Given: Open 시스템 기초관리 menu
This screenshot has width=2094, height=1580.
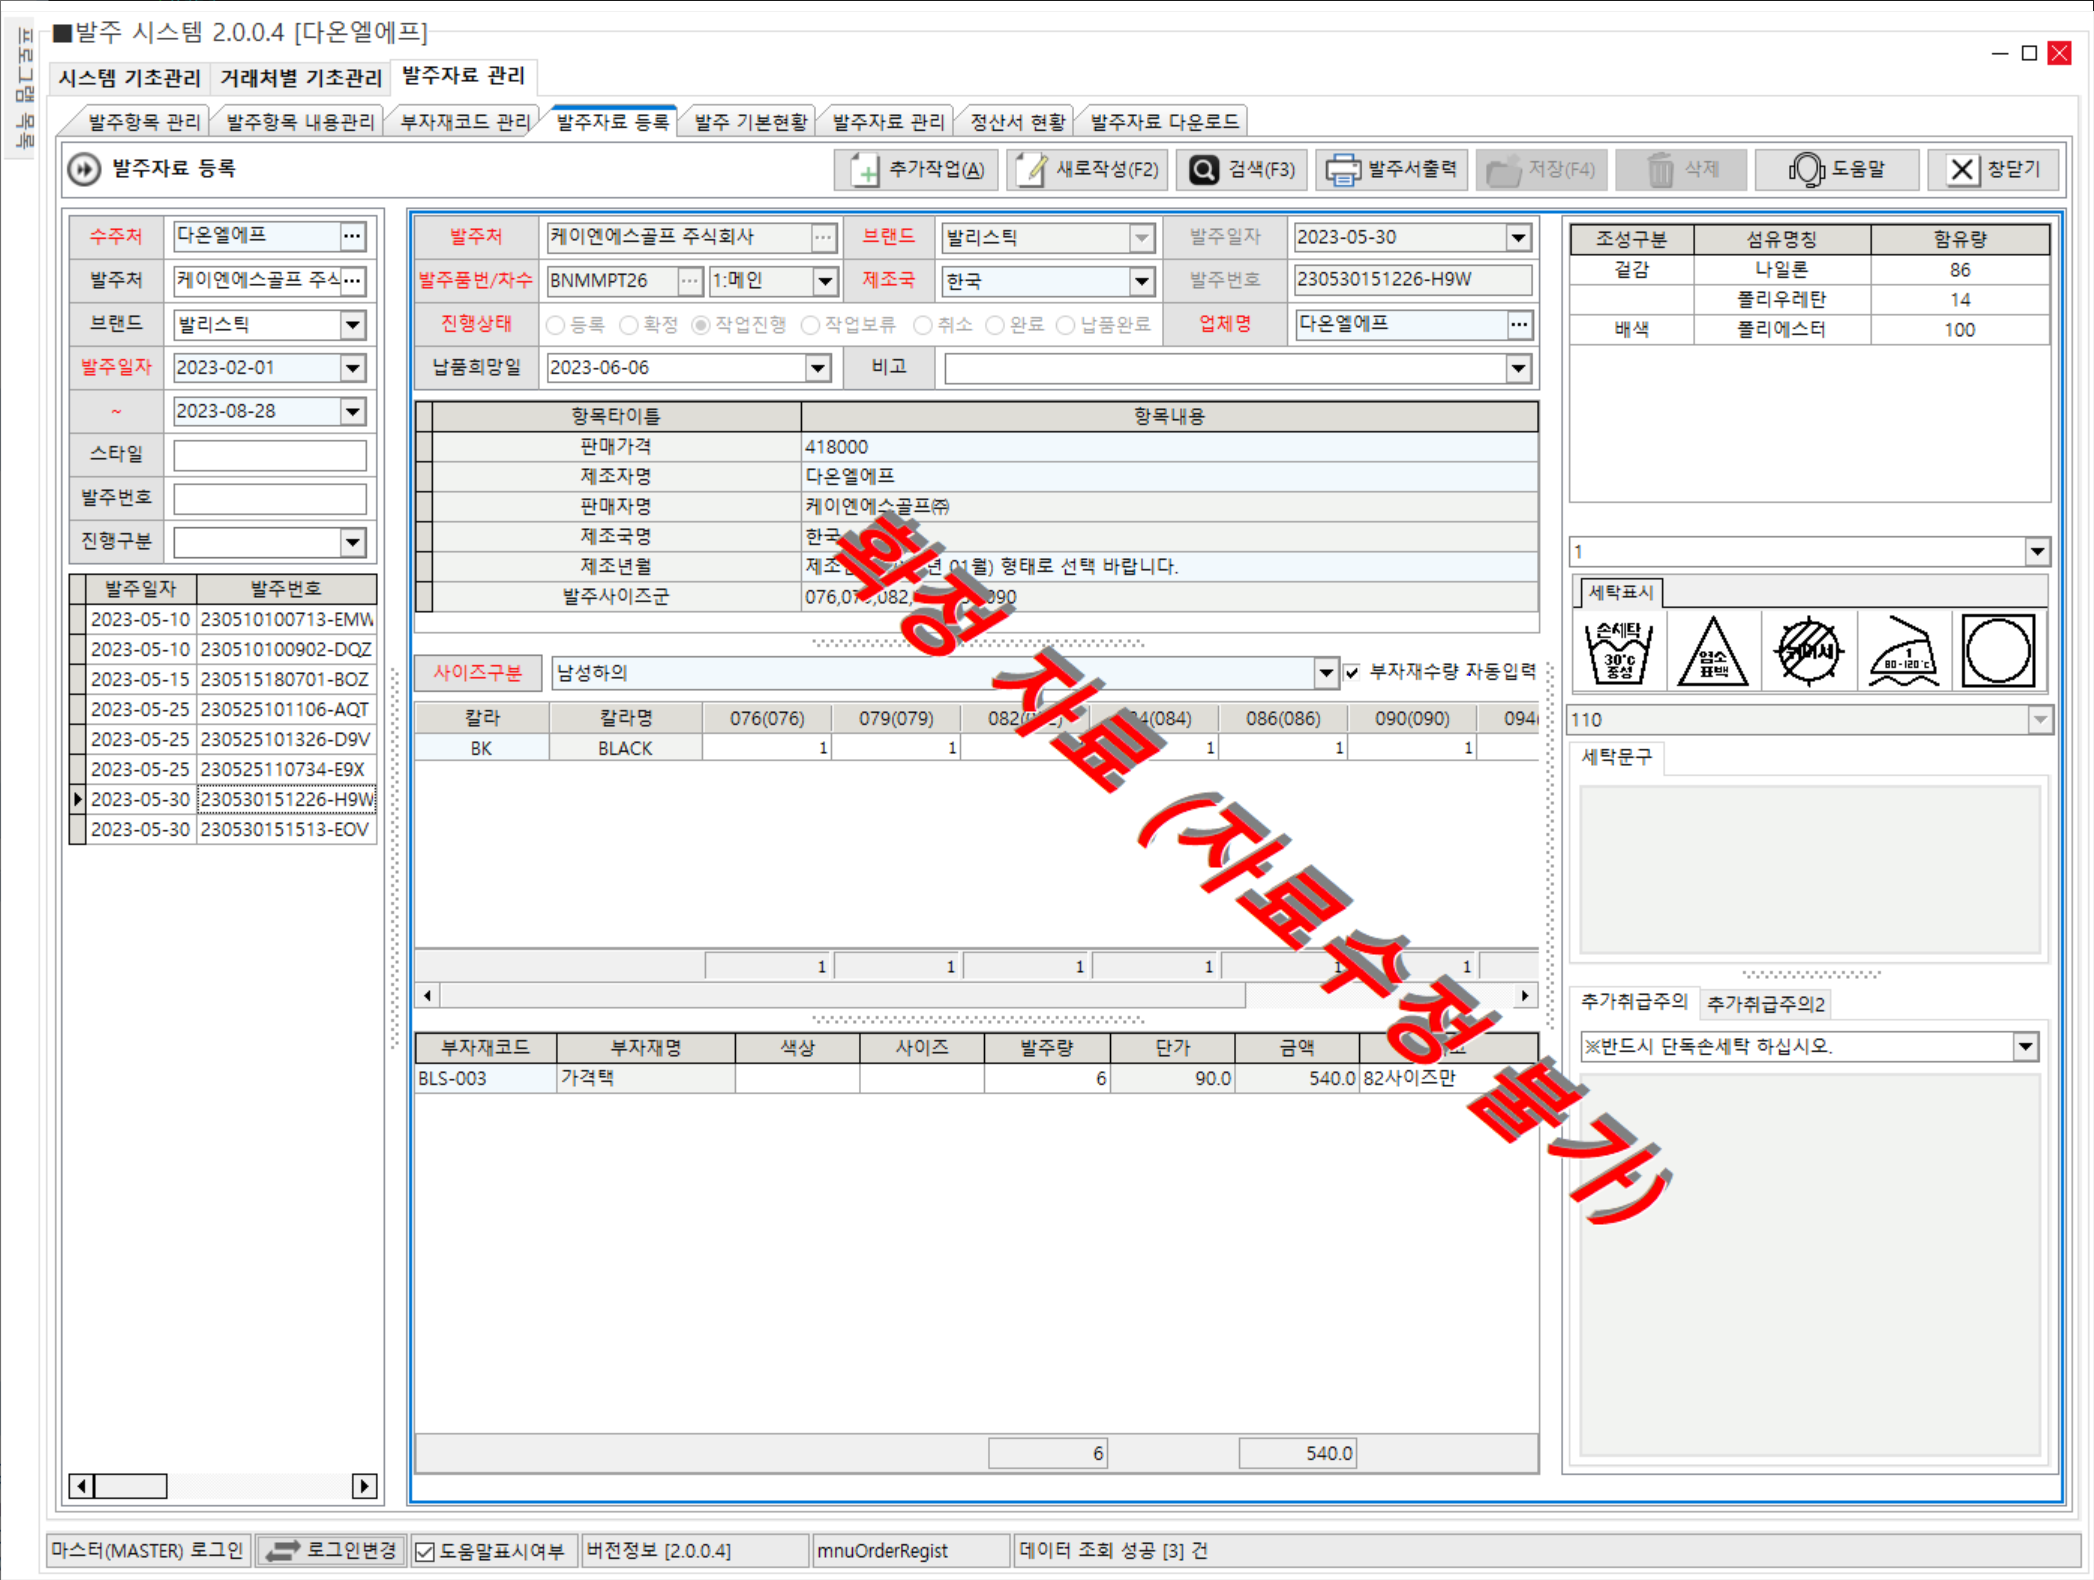Looking at the screenshot, I should point(130,77).
